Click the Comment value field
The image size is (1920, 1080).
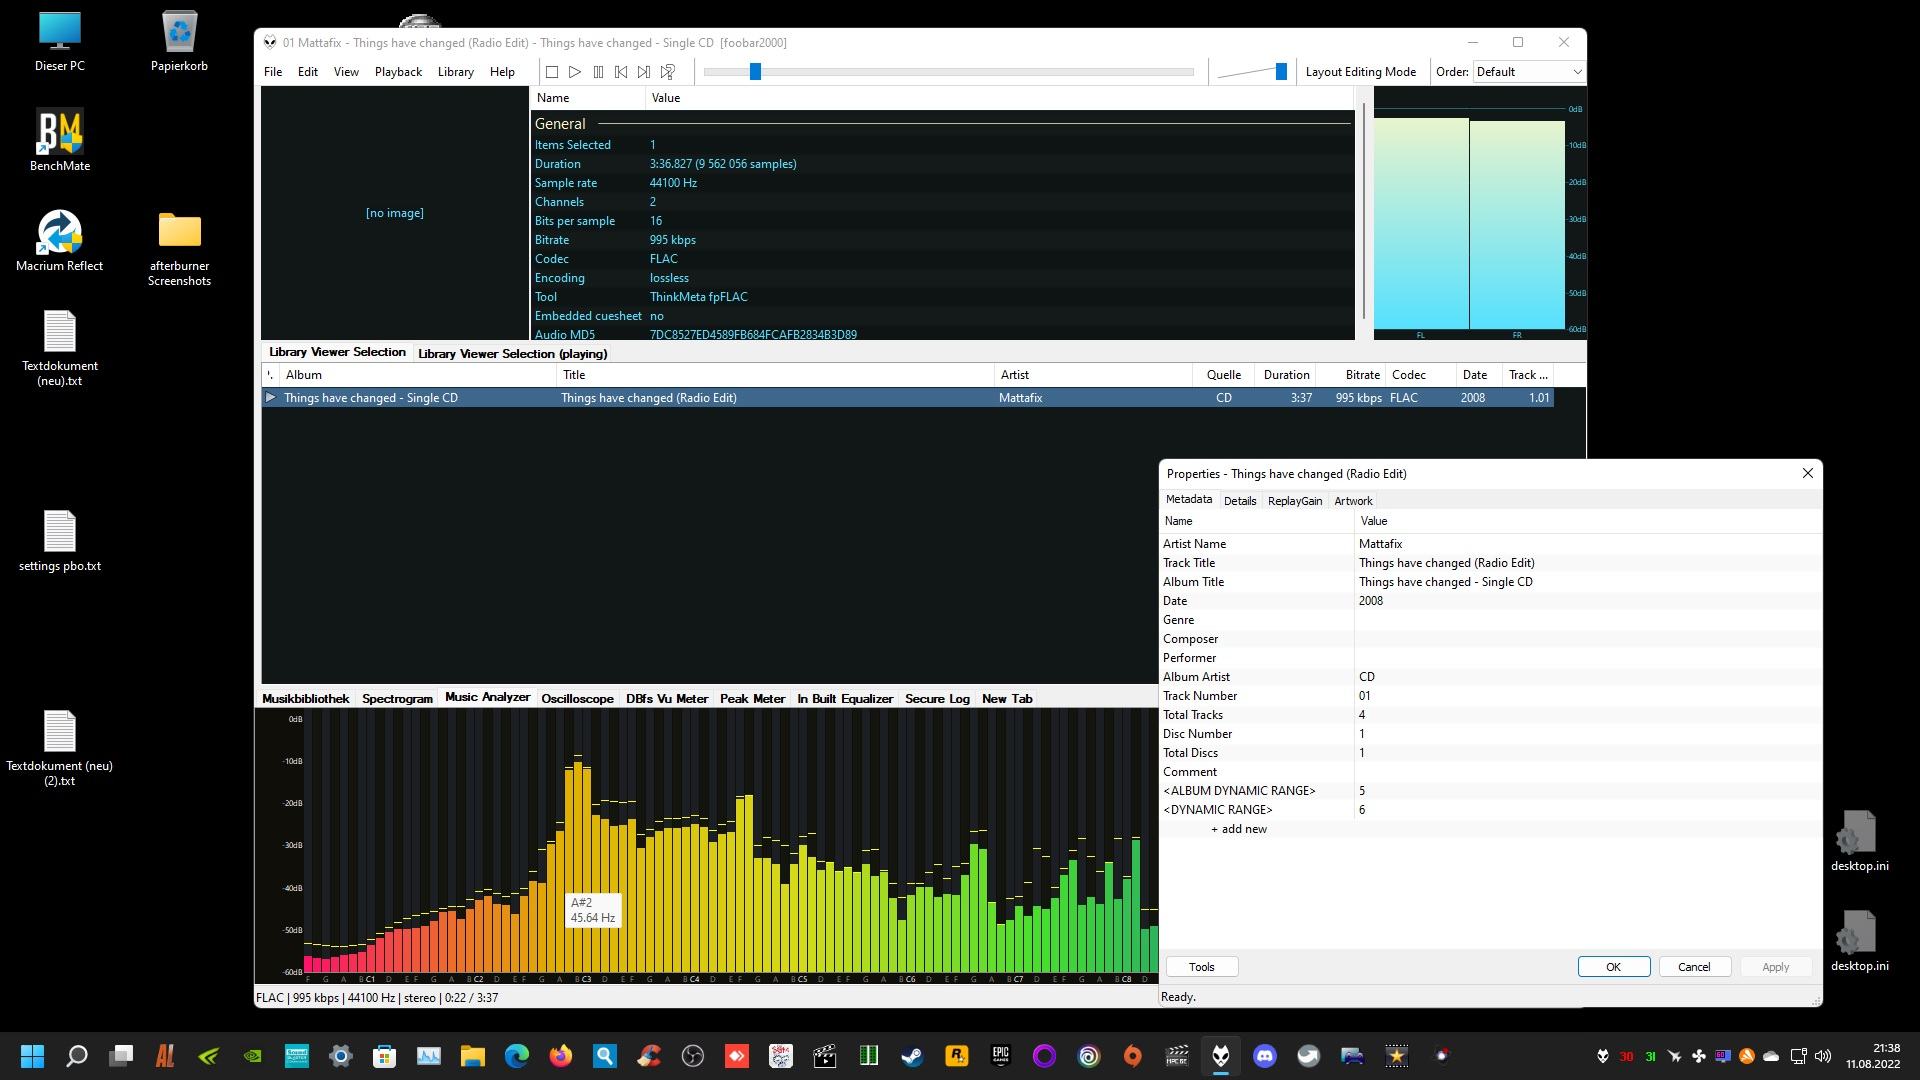1587,772
